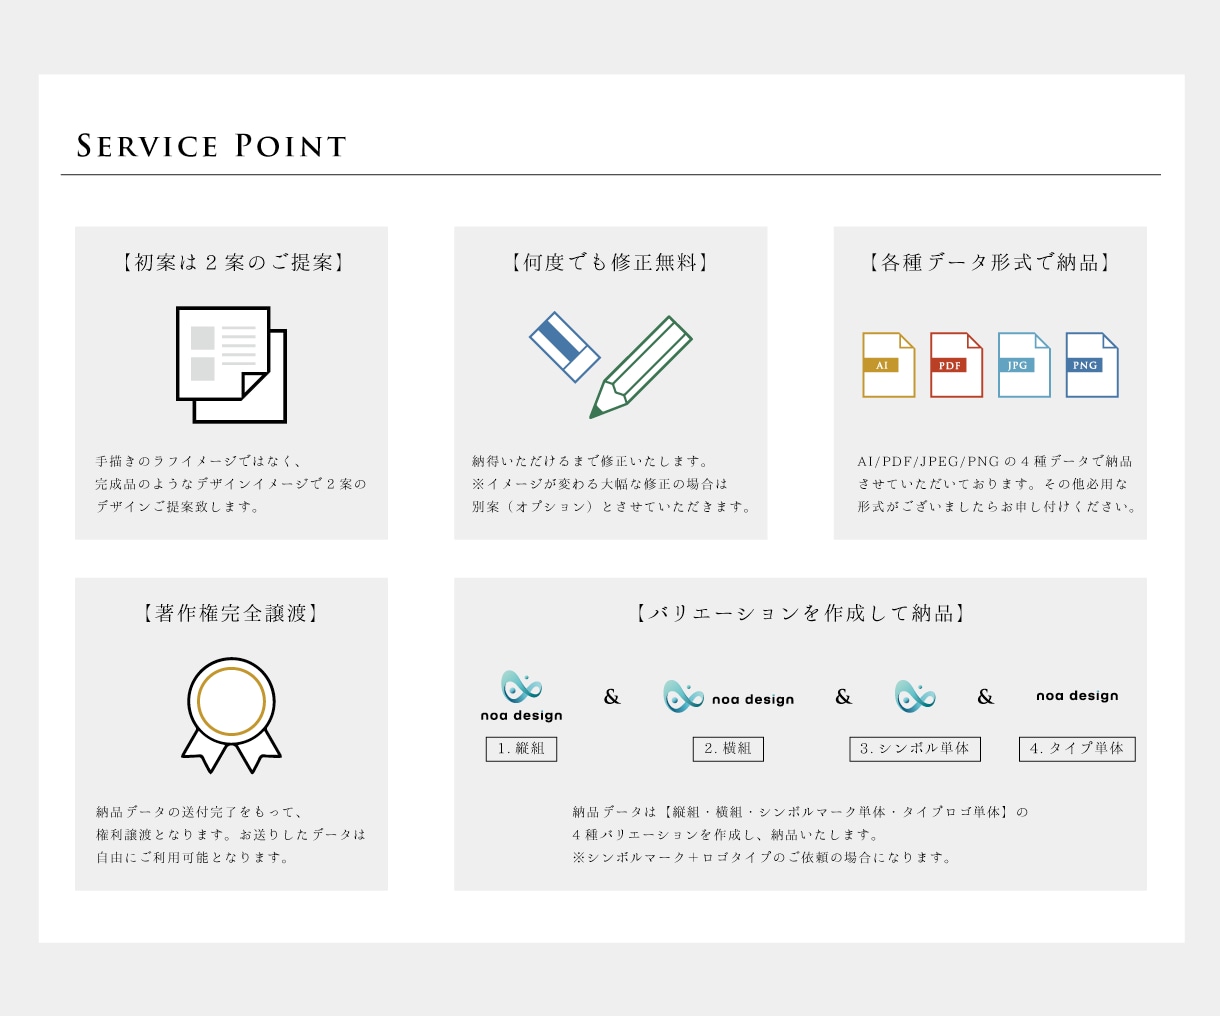
Task: Click the '【初案は２案のご提案】' heading
Action: tap(232, 263)
